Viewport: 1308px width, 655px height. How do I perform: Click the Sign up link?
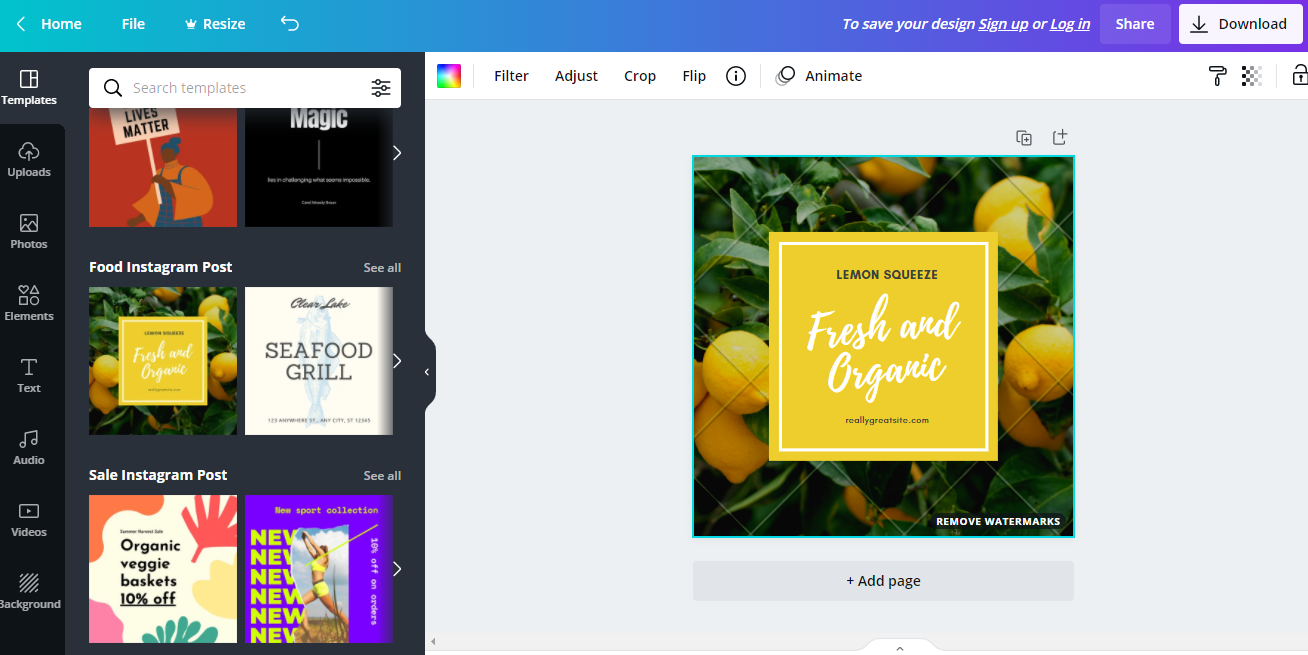click(1003, 24)
